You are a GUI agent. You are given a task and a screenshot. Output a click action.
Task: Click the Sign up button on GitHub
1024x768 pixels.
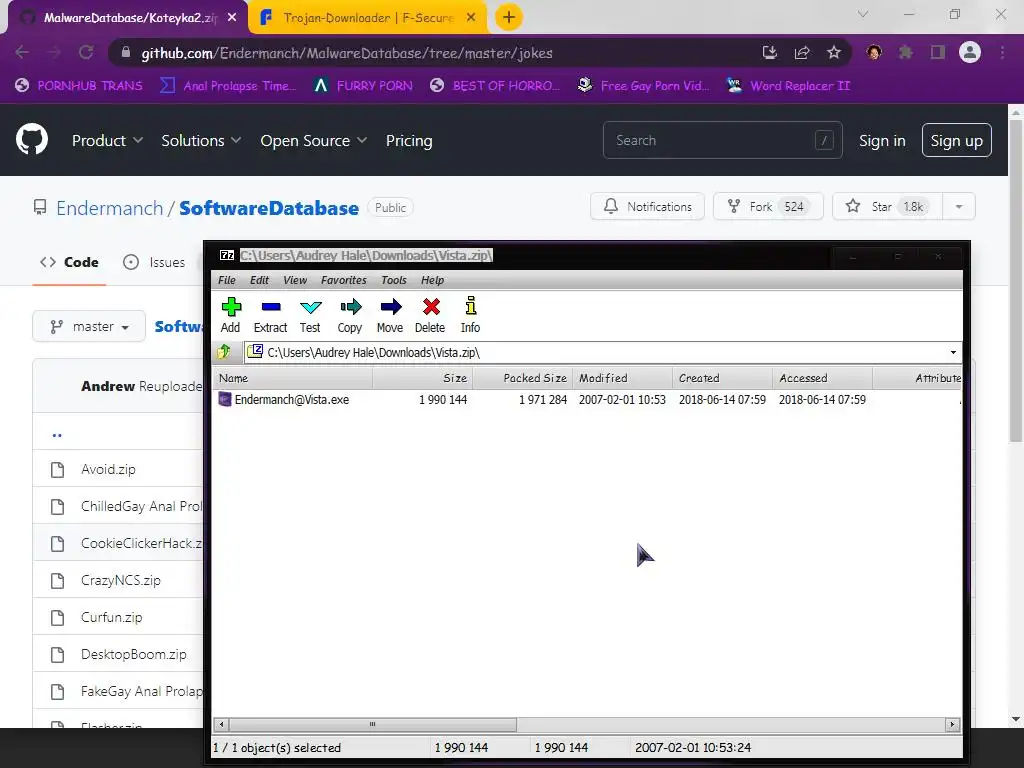(x=956, y=140)
